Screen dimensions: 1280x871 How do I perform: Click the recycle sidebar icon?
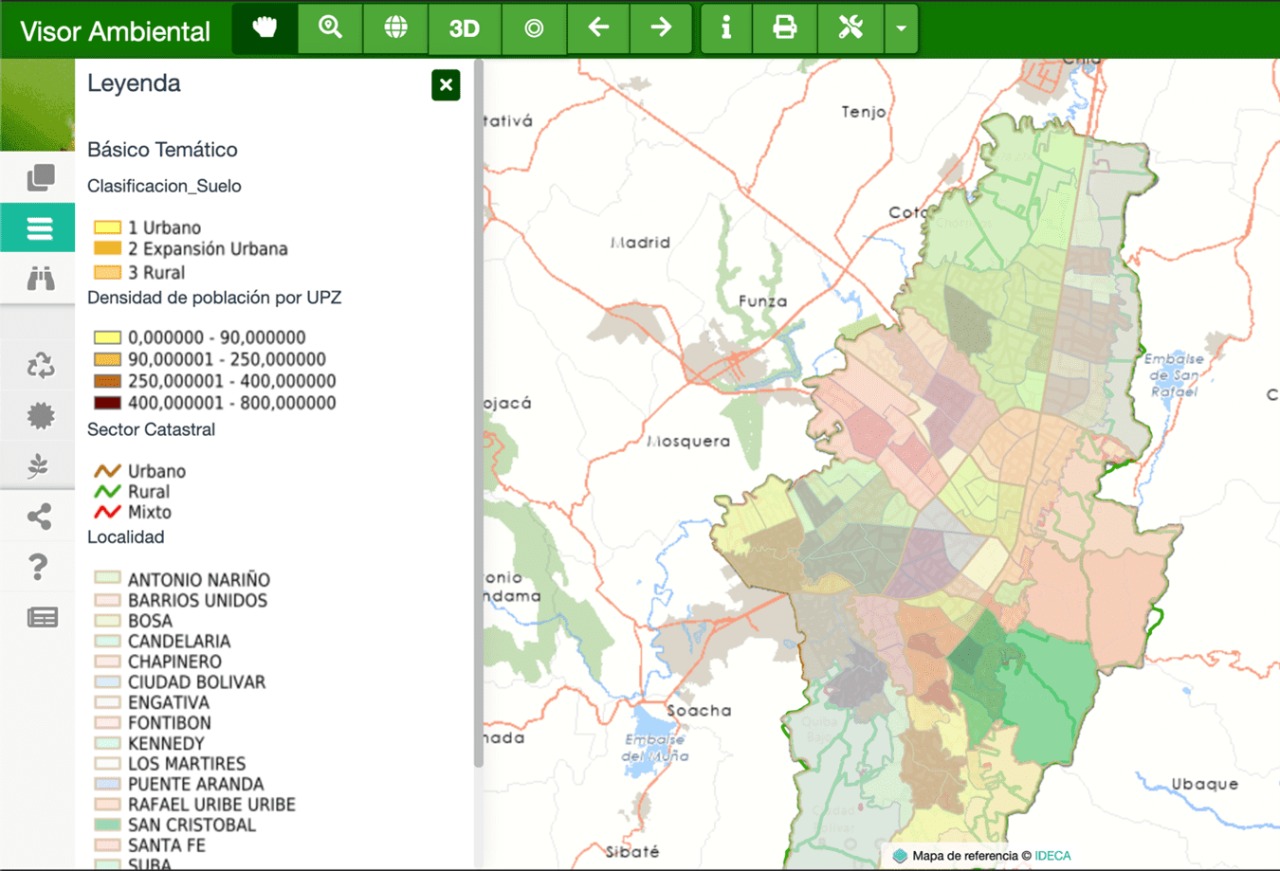pos(40,366)
